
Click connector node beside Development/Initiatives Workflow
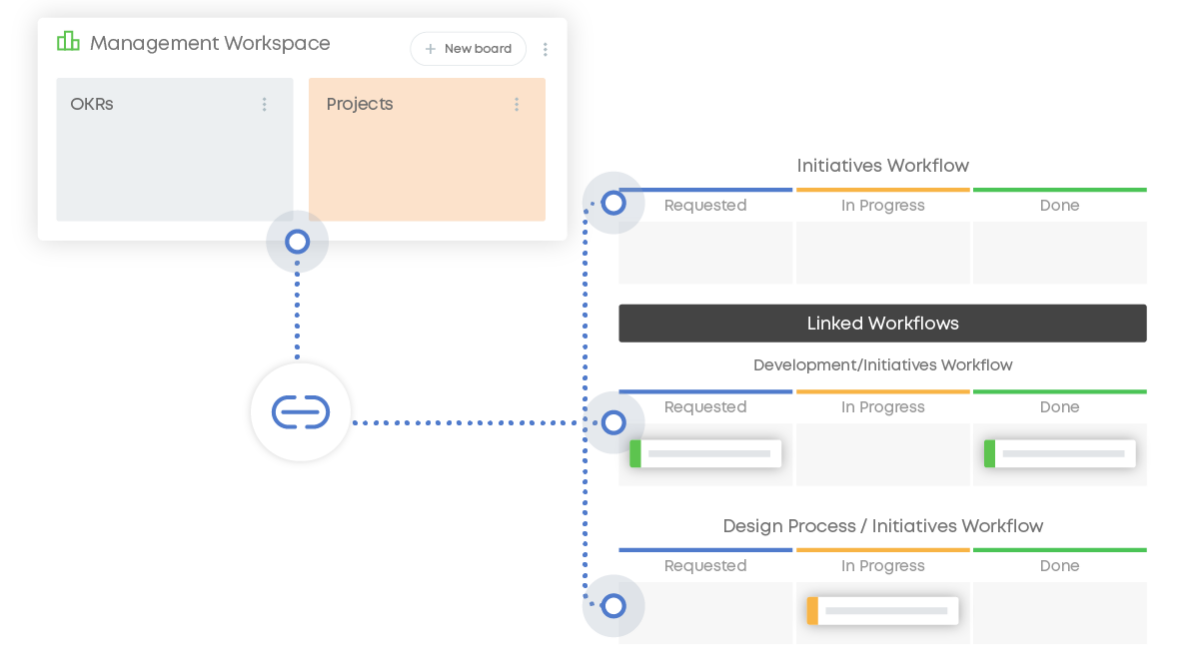(613, 422)
